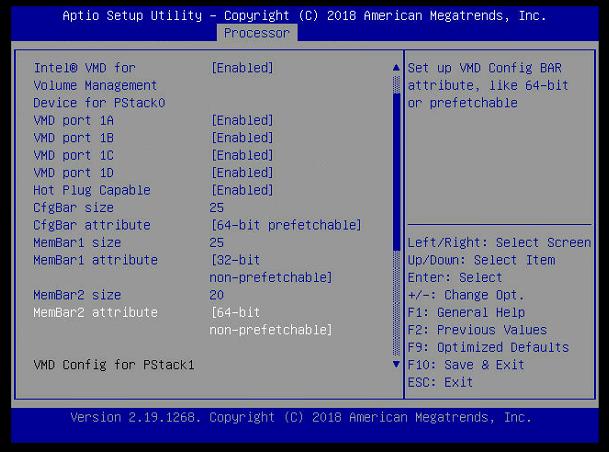This screenshot has height=452, width=609.
Task: Toggle Intel VMD for Volume Management Device value
Action: 242,68
